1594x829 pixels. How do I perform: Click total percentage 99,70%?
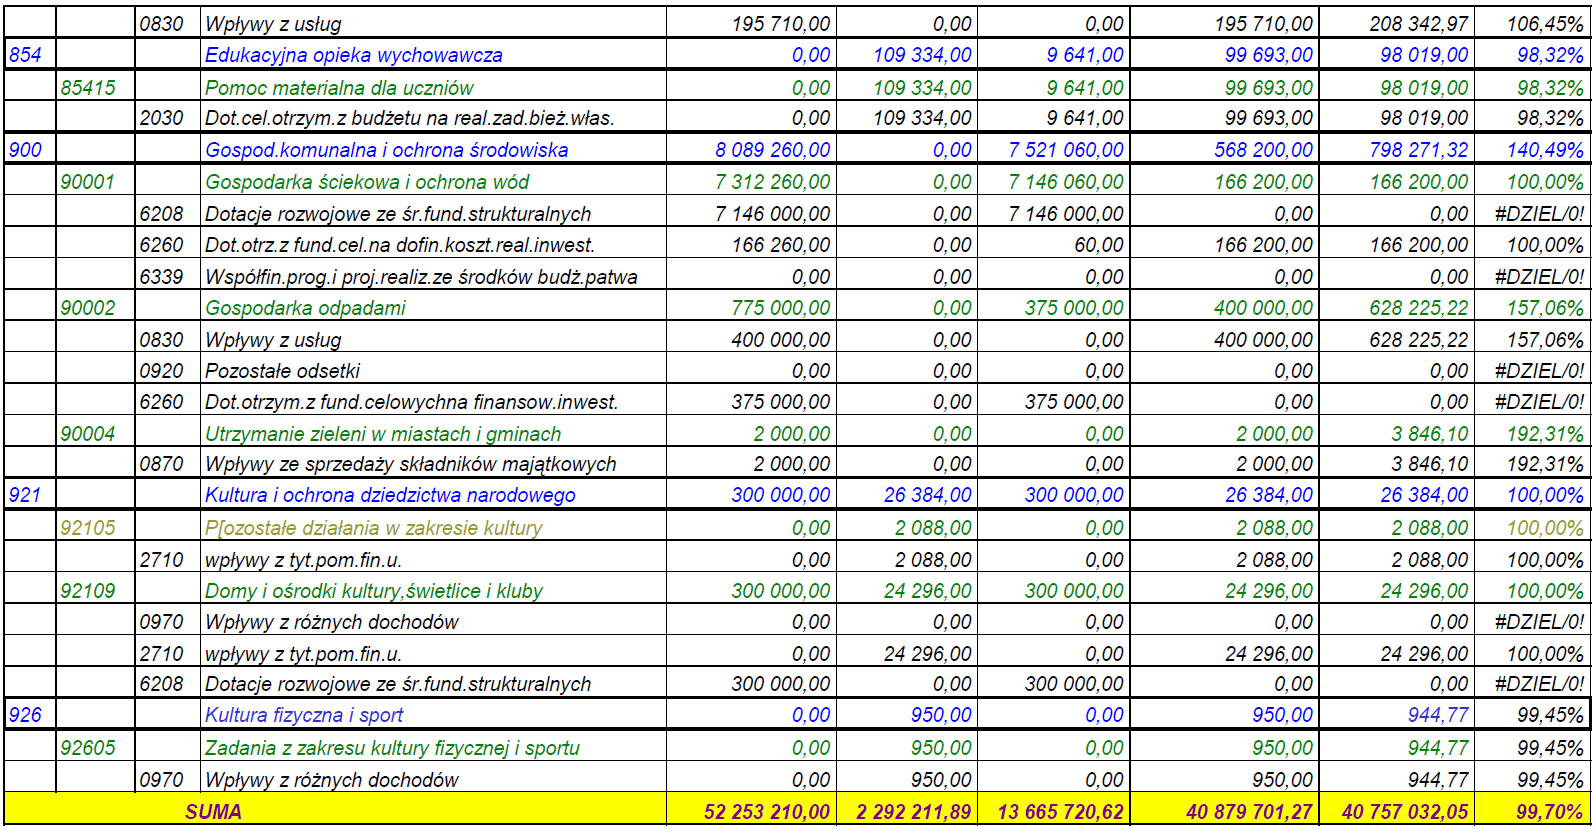click(x=1550, y=812)
